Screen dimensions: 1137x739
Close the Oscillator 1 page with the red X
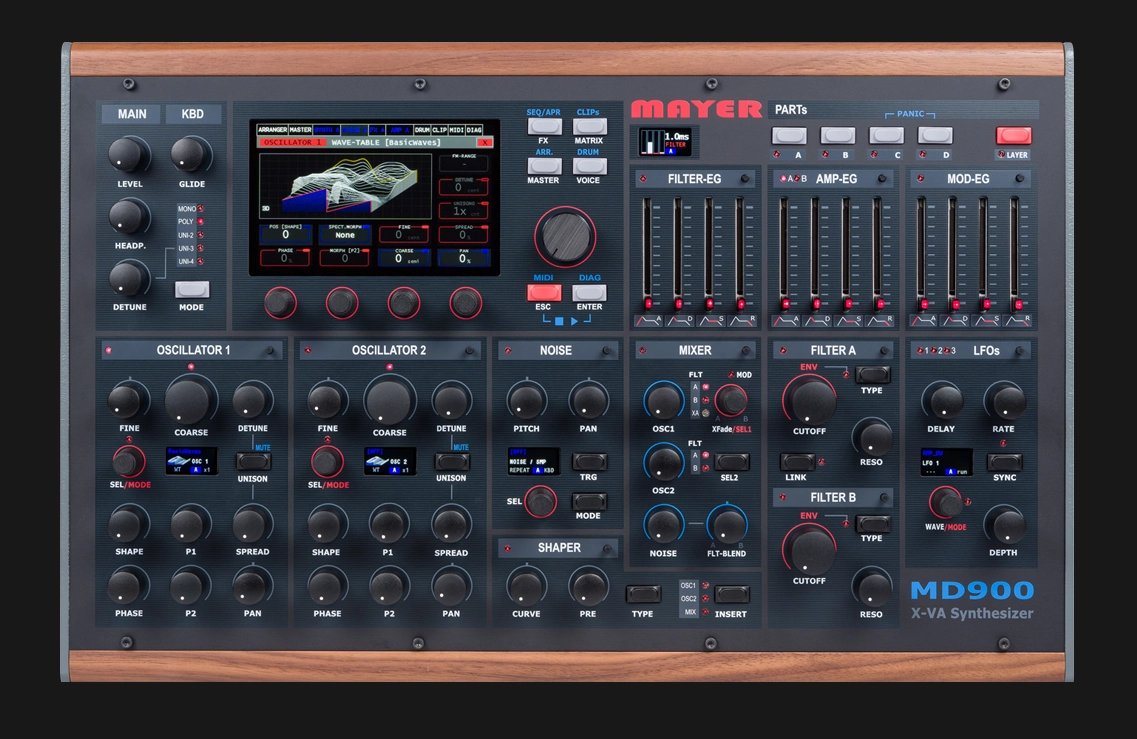tap(485, 142)
